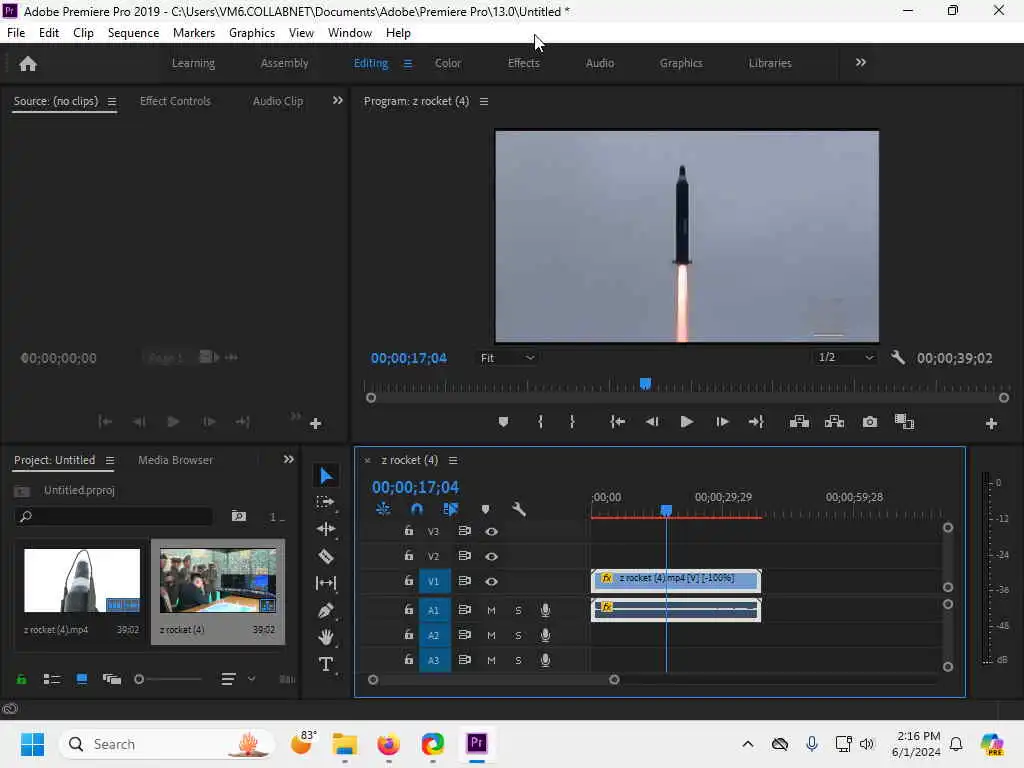Select the Pen tool

(x=326, y=610)
